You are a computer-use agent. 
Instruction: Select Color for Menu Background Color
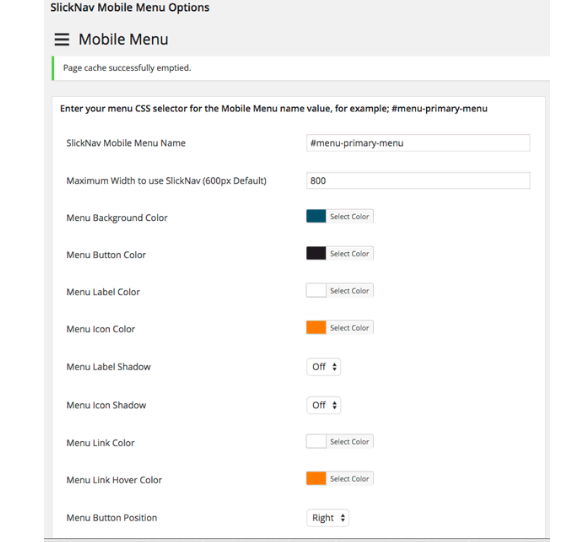[350, 216]
